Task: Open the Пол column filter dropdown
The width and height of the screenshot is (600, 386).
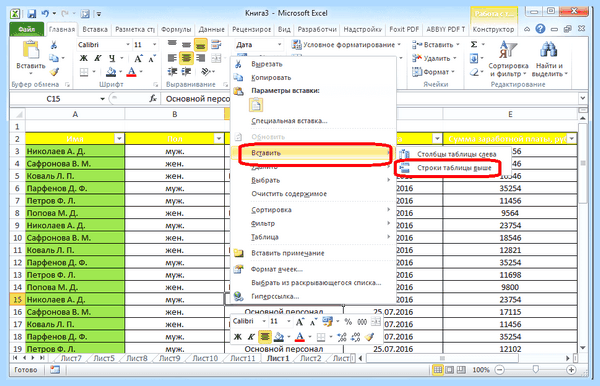Action: click(x=219, y=138)
